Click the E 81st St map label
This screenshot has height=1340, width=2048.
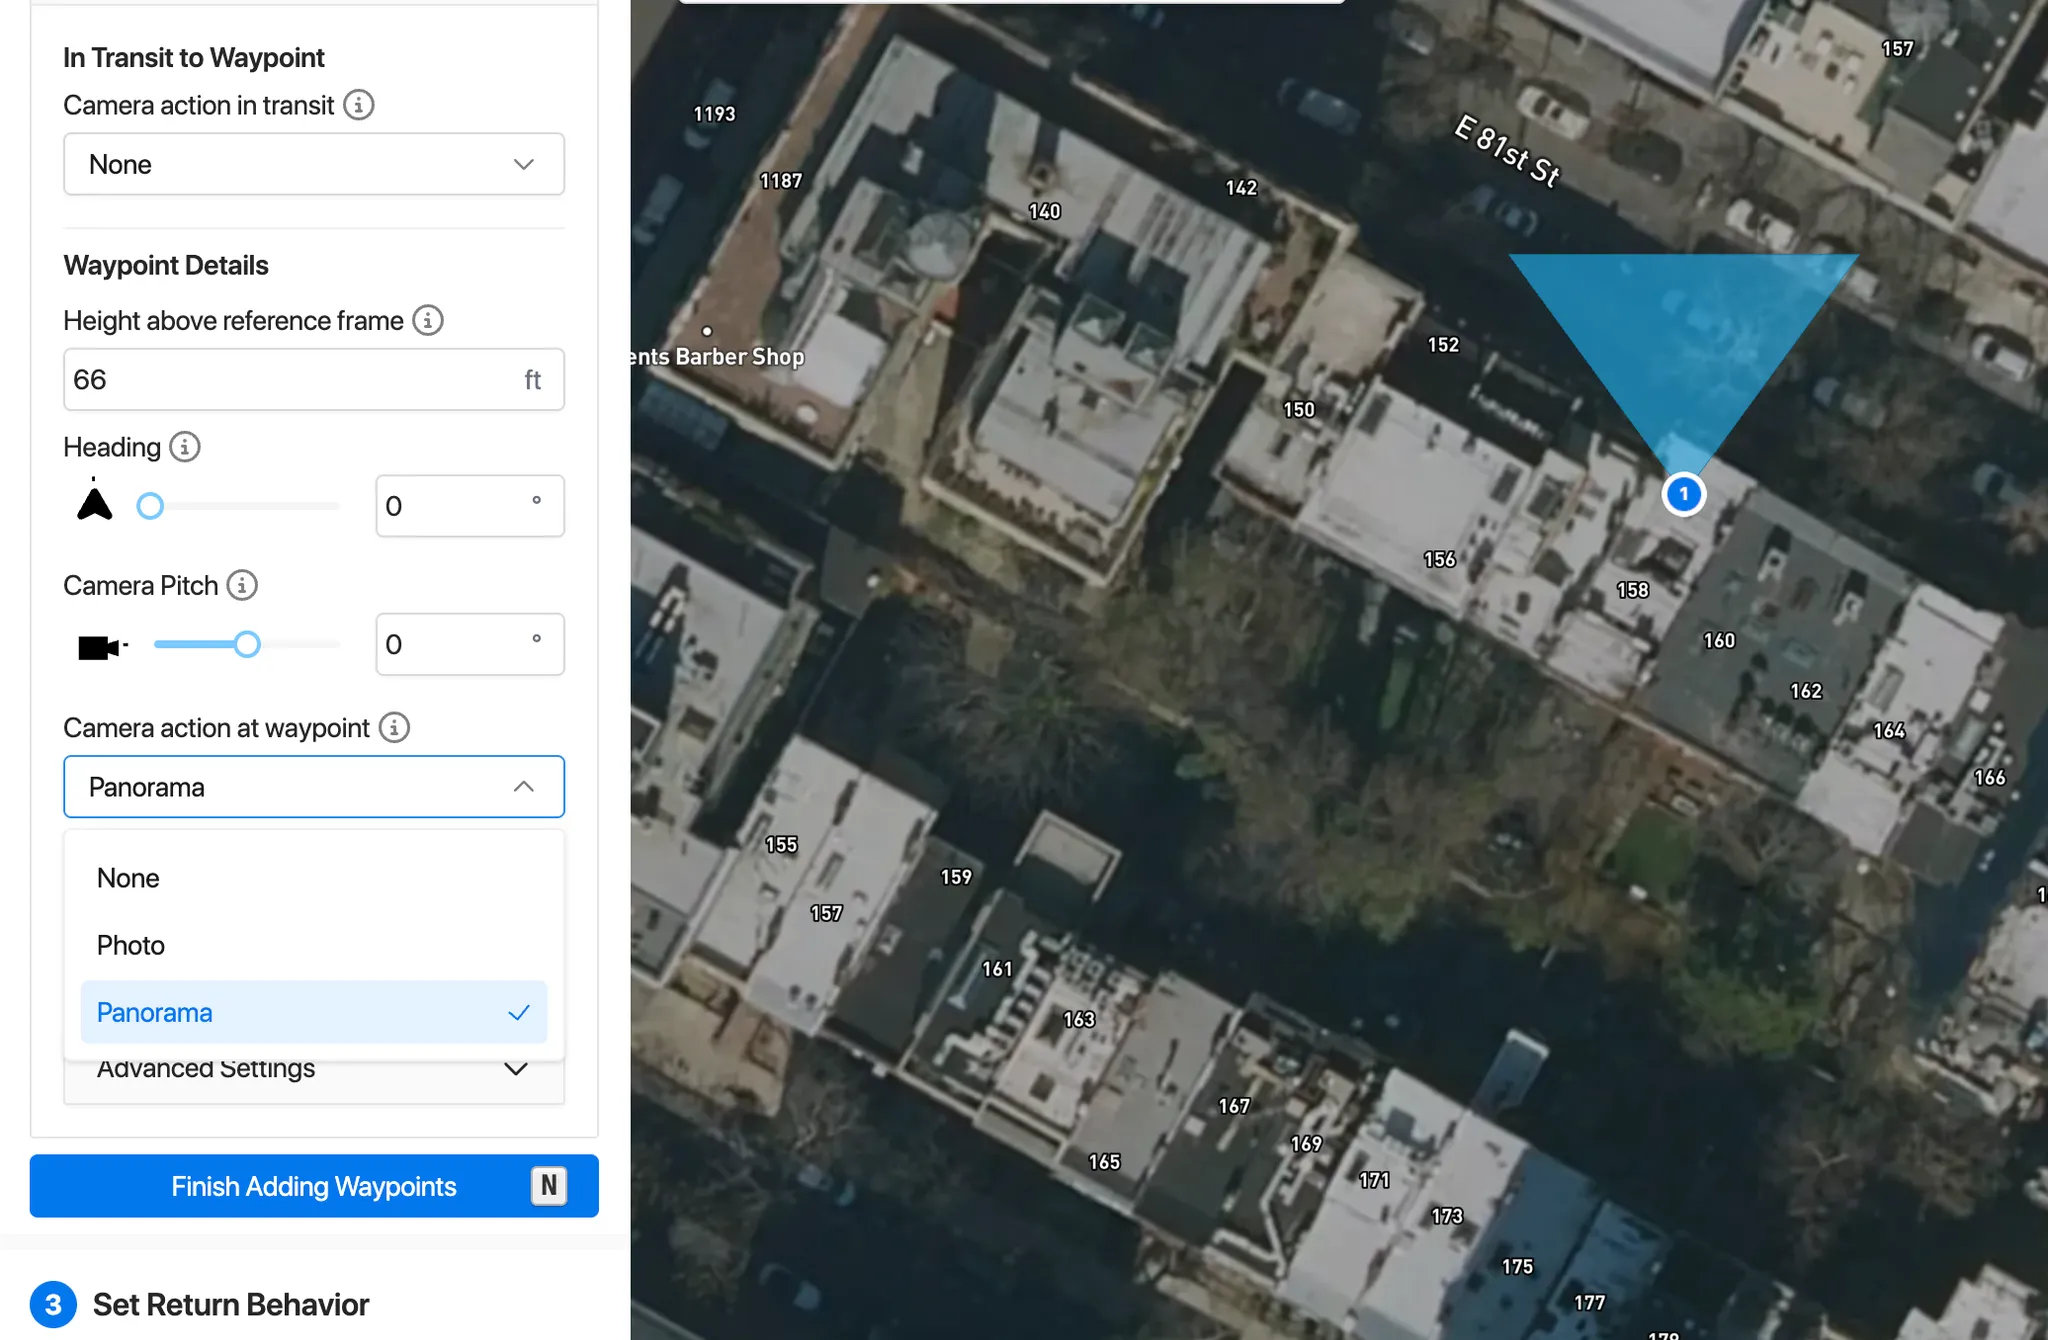[1507, 152]
